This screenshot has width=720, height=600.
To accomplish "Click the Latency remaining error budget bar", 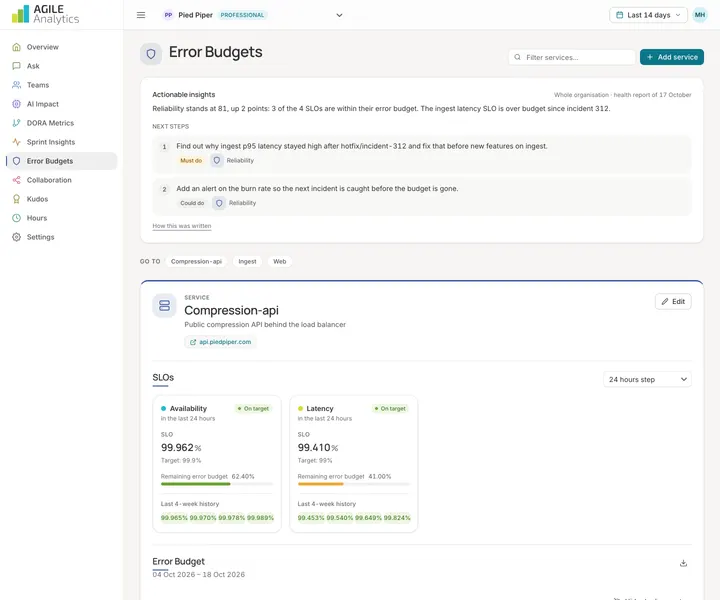I will click(354, 484).
